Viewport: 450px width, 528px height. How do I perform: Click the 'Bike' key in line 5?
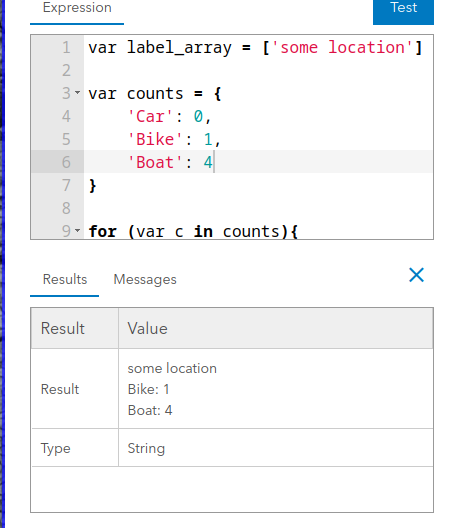[155, 139]
